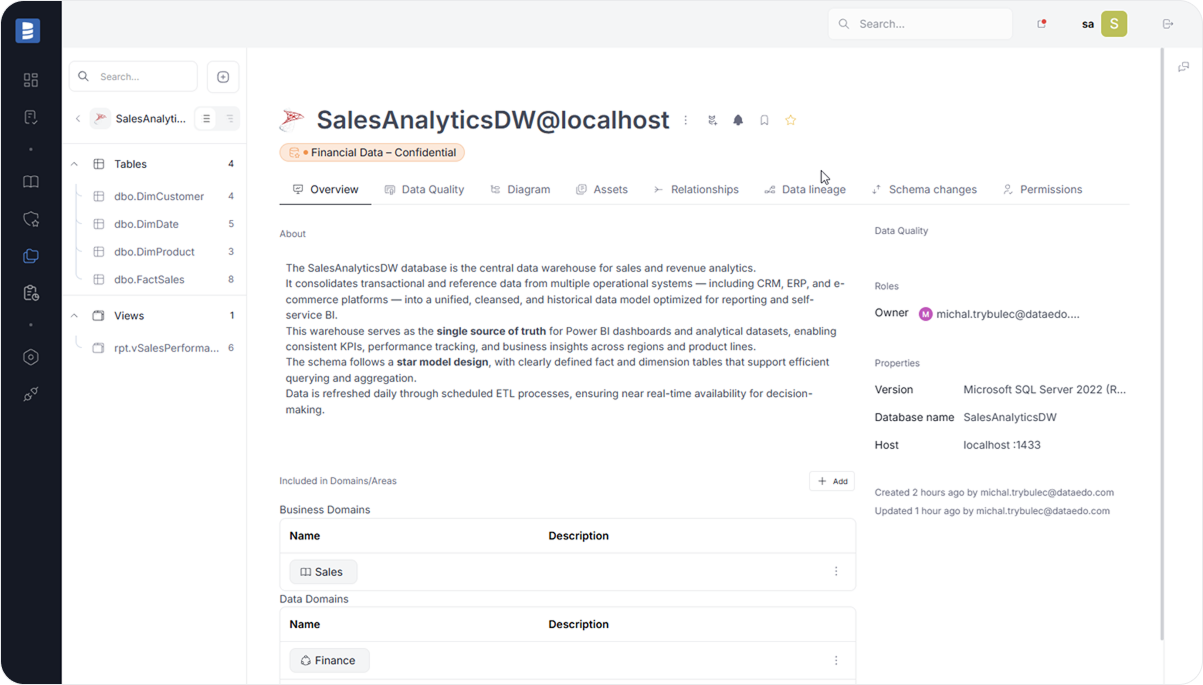This screenshot has width=1203, height=685.
Task: Switch to the Data Quality tab
Action: tap(424, 189)
